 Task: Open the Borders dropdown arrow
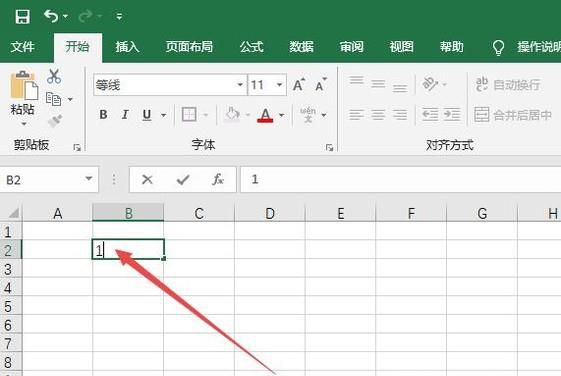(x=205, y=115)
